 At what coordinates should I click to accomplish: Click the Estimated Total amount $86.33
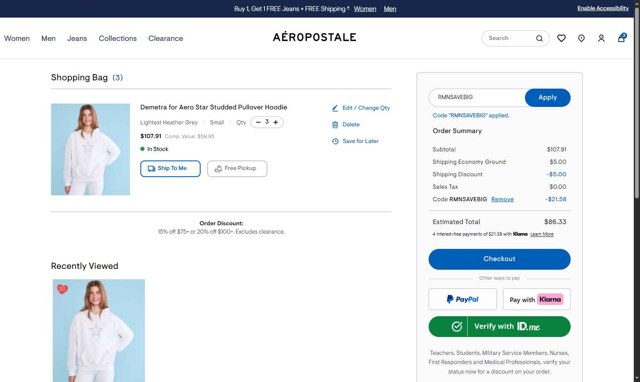tap(555, 222)
